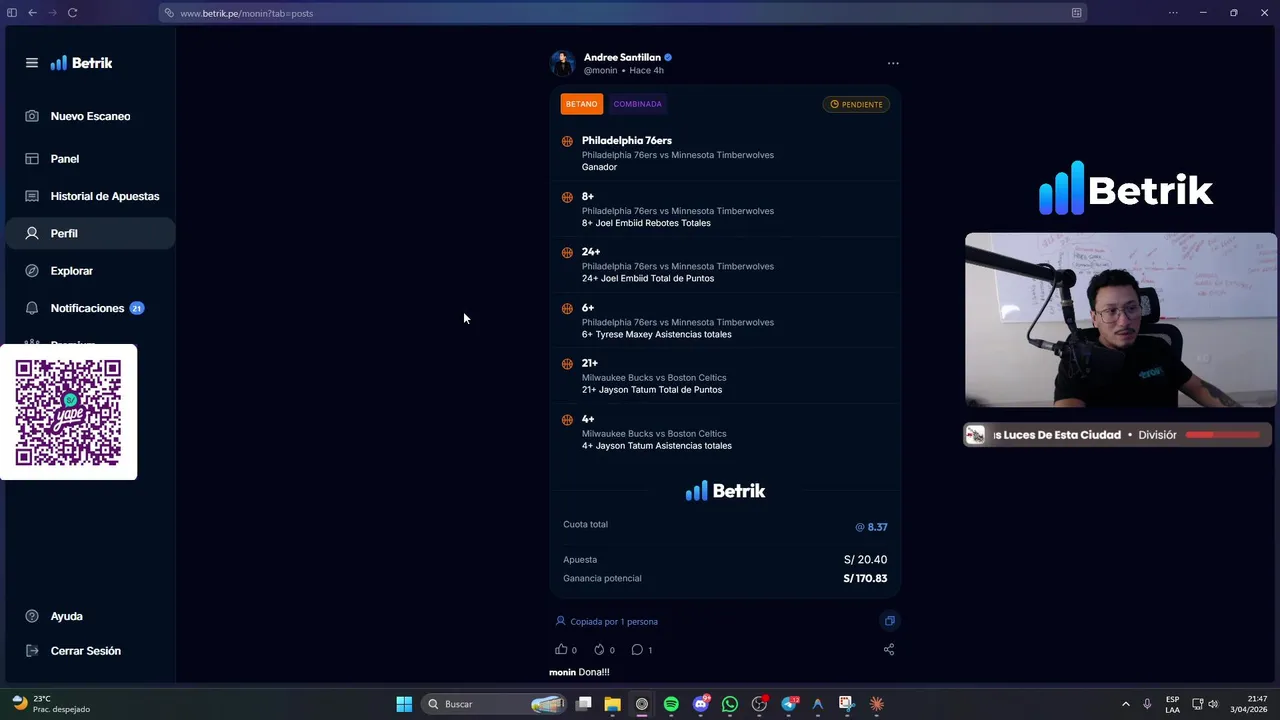
Task: Click the notifications count badge 21
Action: point(137,308)
